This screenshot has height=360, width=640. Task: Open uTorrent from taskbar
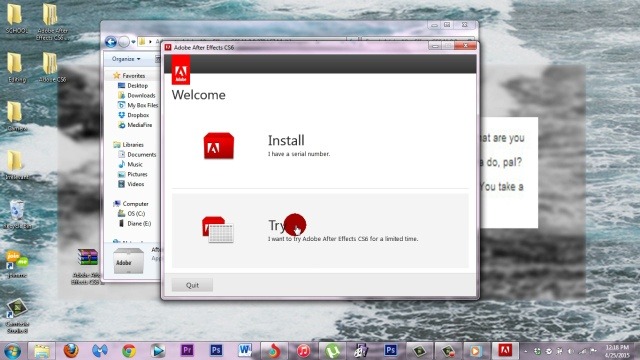pyautogui.click(x=332, y=351)
